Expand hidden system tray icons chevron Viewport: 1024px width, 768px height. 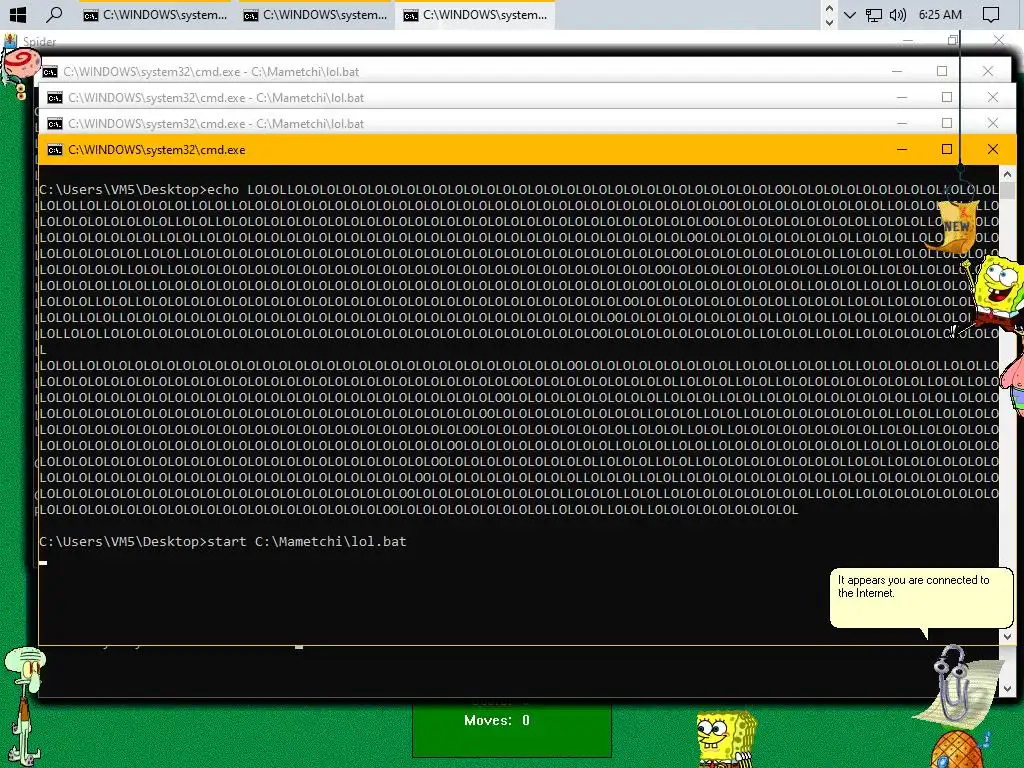click(x=850, y=15)
